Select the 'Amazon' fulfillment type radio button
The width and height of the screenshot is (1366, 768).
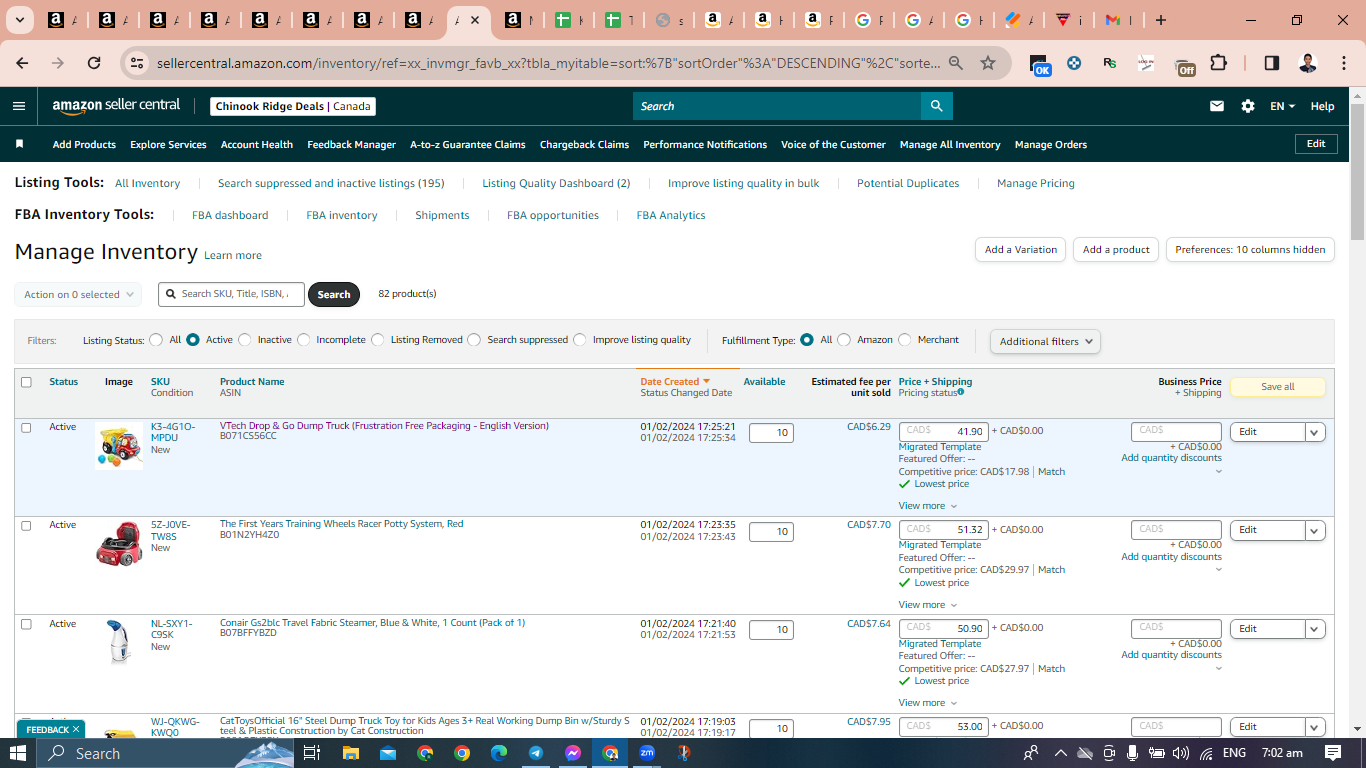point(844,340)
